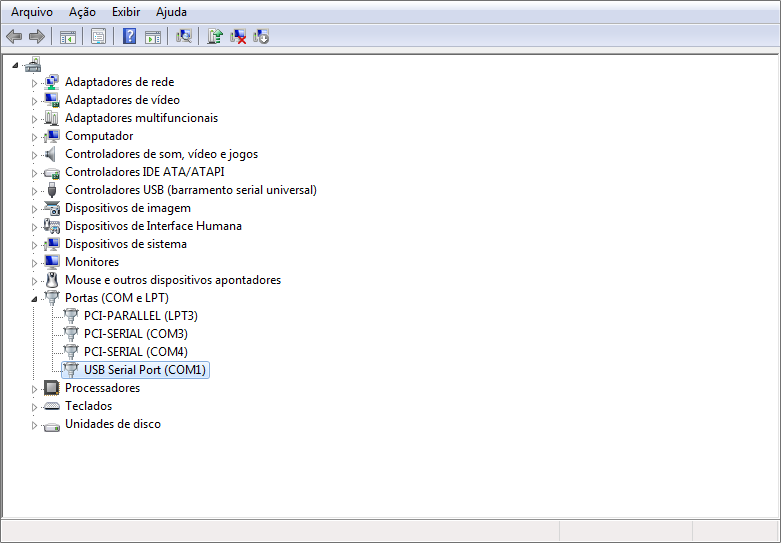Expand the Adaptadores de rede node
This screenshot has width=781, height=543.
point(34,82)
